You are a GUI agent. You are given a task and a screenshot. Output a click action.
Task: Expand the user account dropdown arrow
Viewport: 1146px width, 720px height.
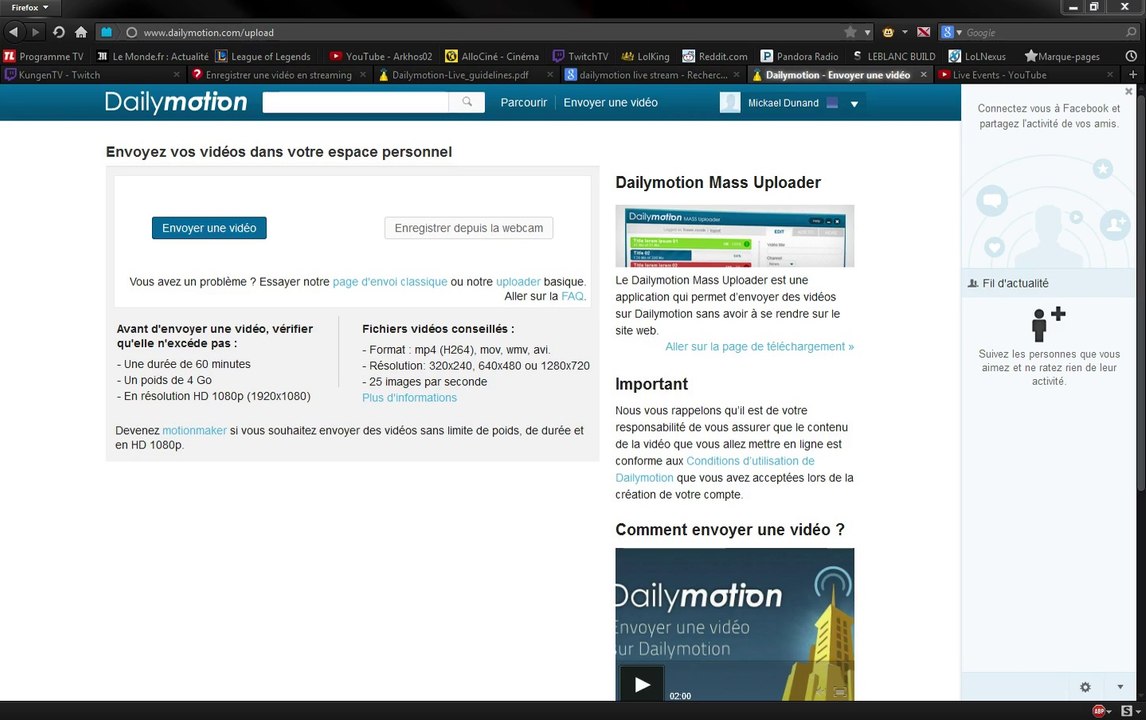click(854, 104)
